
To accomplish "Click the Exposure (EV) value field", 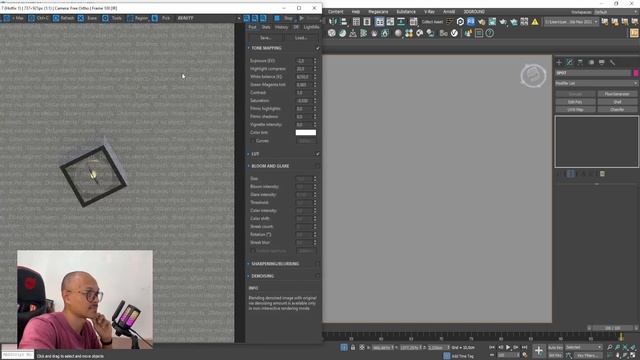I will (x=304, y=61).
